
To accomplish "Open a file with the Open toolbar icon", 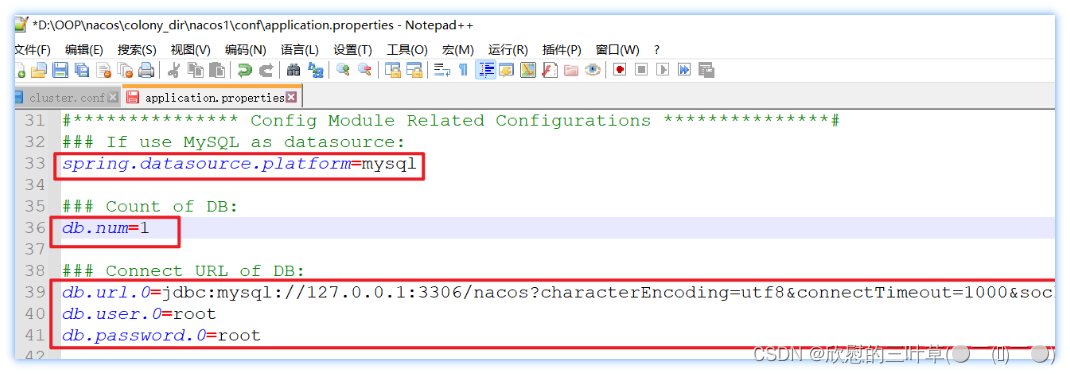I will click(39, 70).
